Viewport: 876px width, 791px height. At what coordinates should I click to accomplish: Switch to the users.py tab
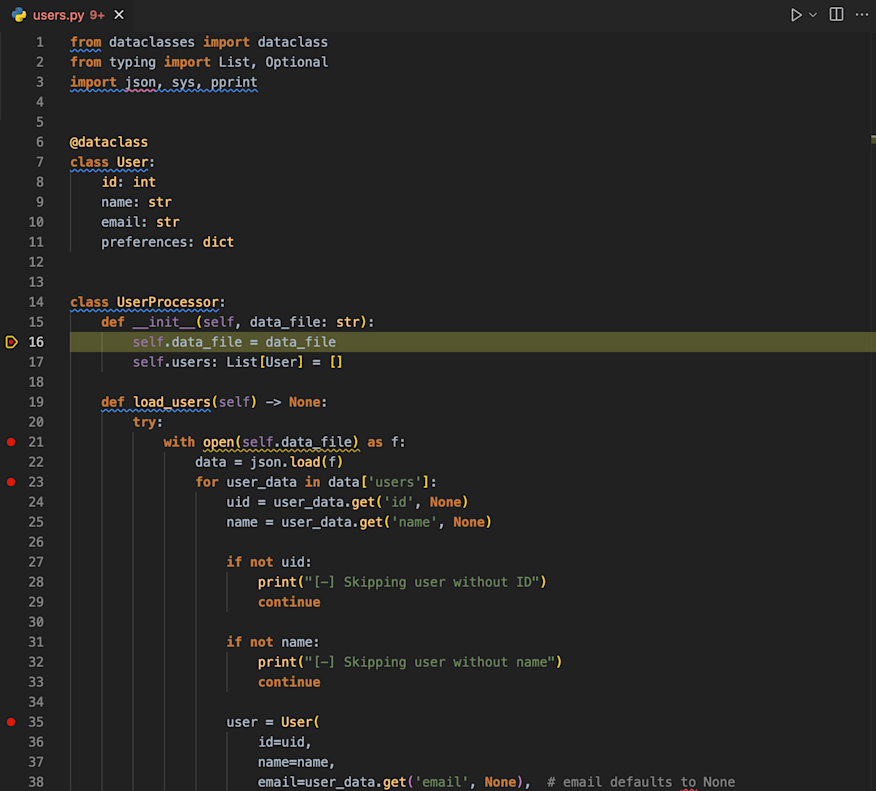60,15
